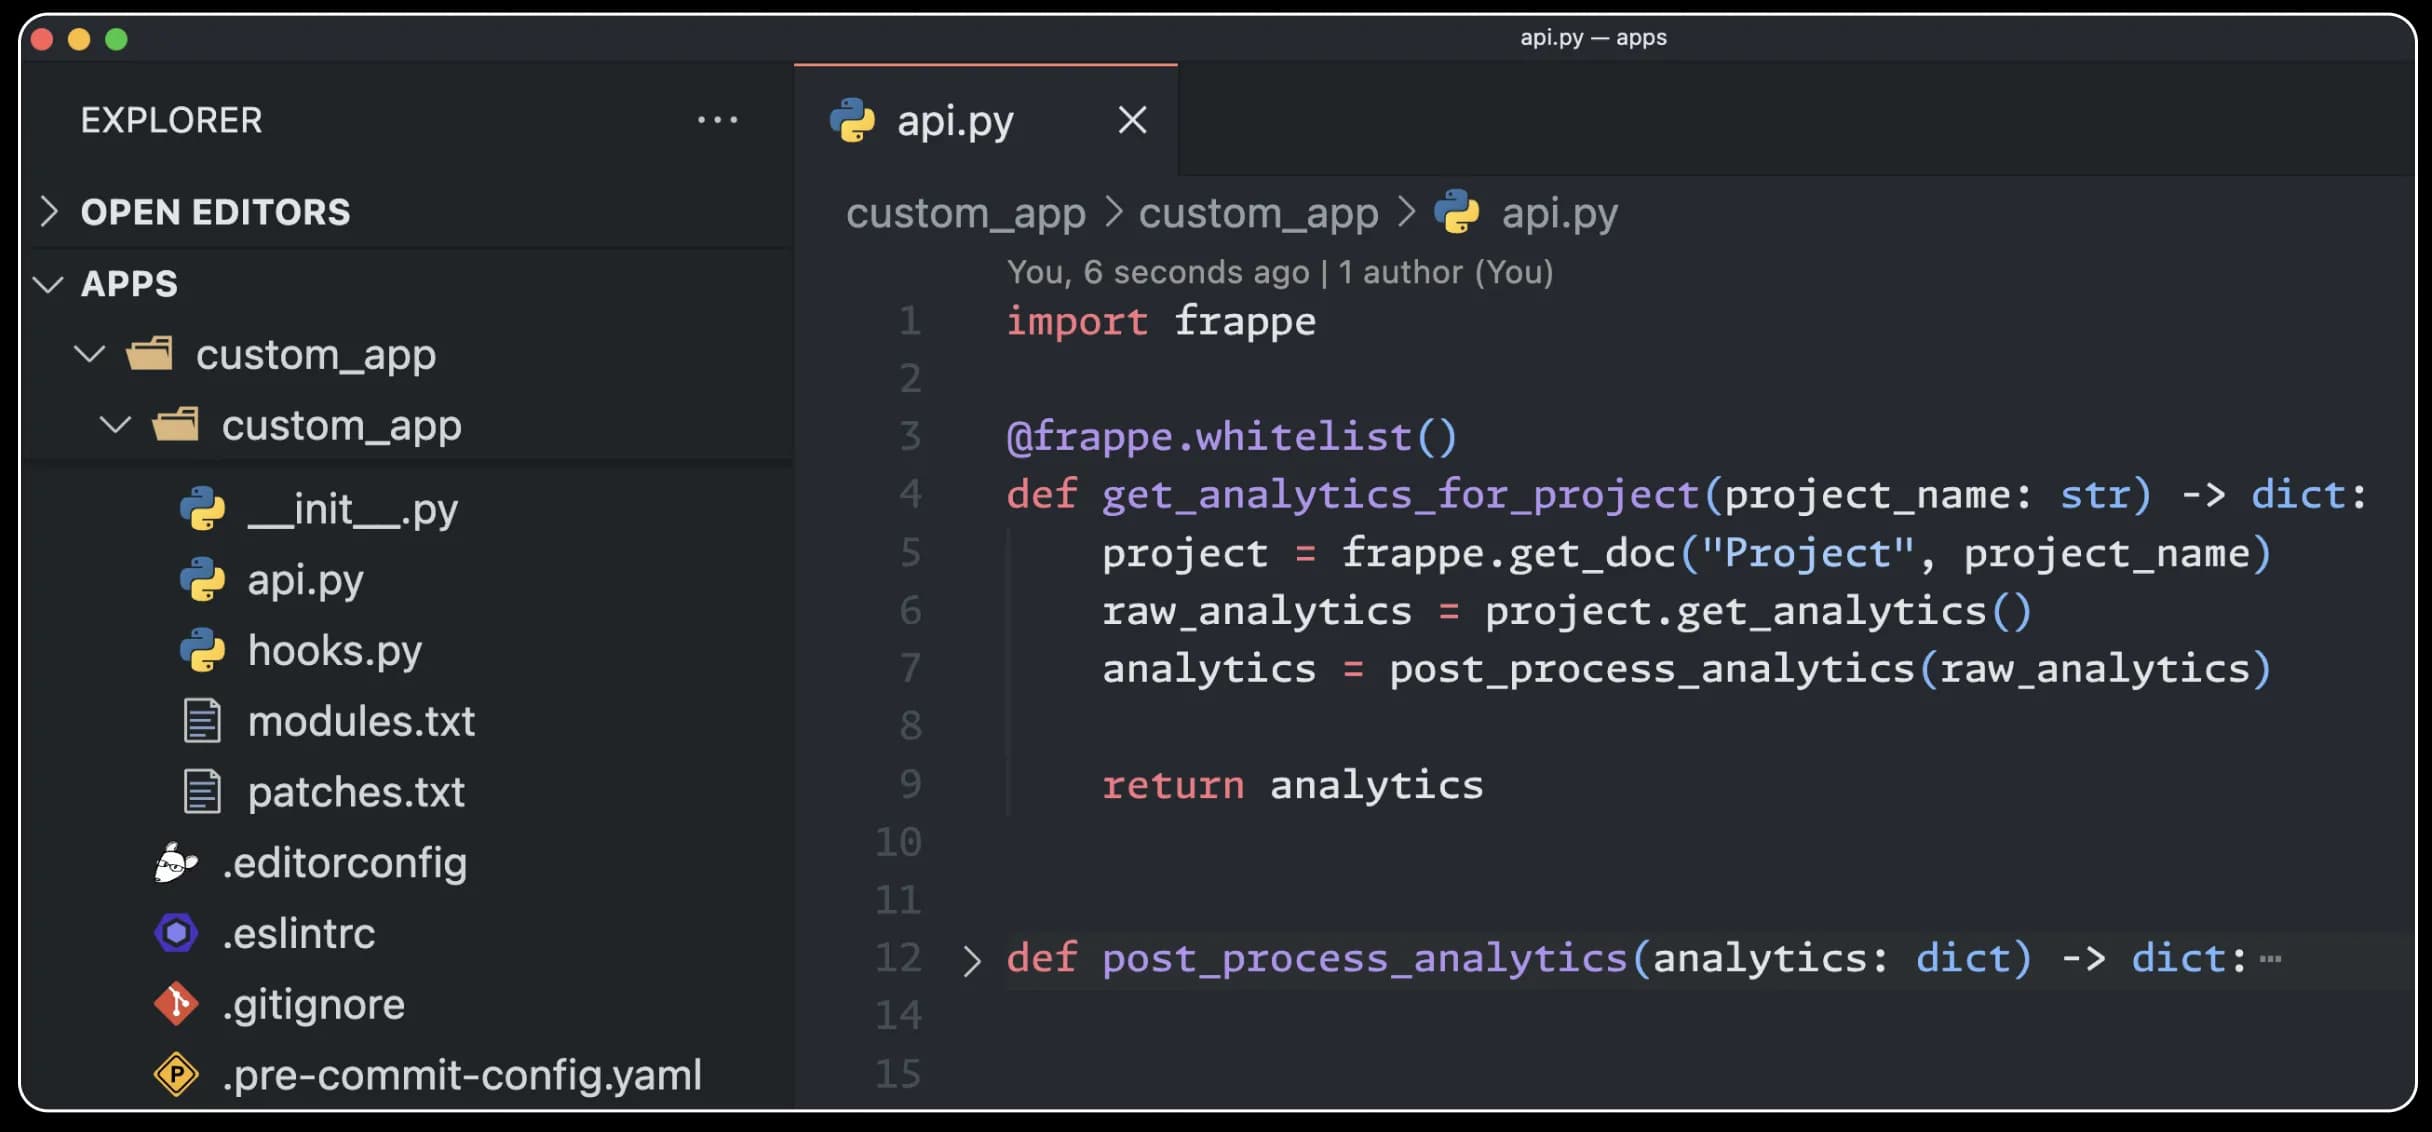Screen dimensions: 2432x1132
Task: Click line number 9 in the gutter
Action: (x=909, y=784)
